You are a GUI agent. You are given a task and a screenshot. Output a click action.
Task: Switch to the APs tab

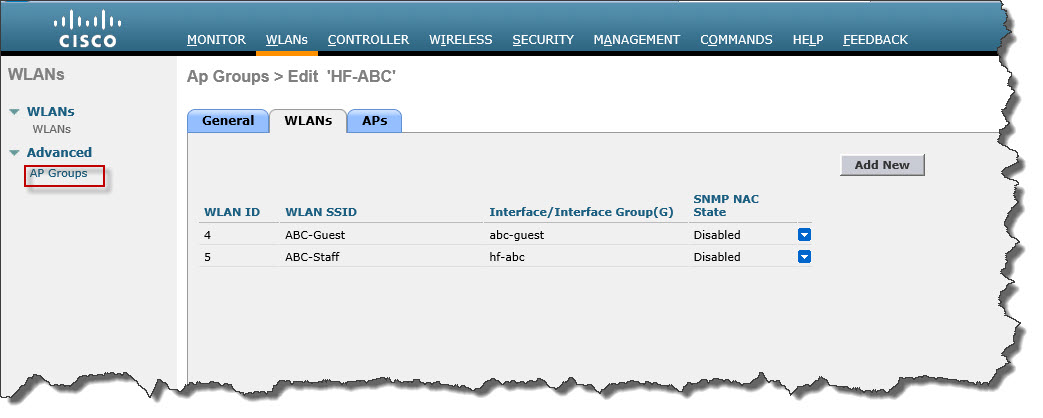click(374, 121)
